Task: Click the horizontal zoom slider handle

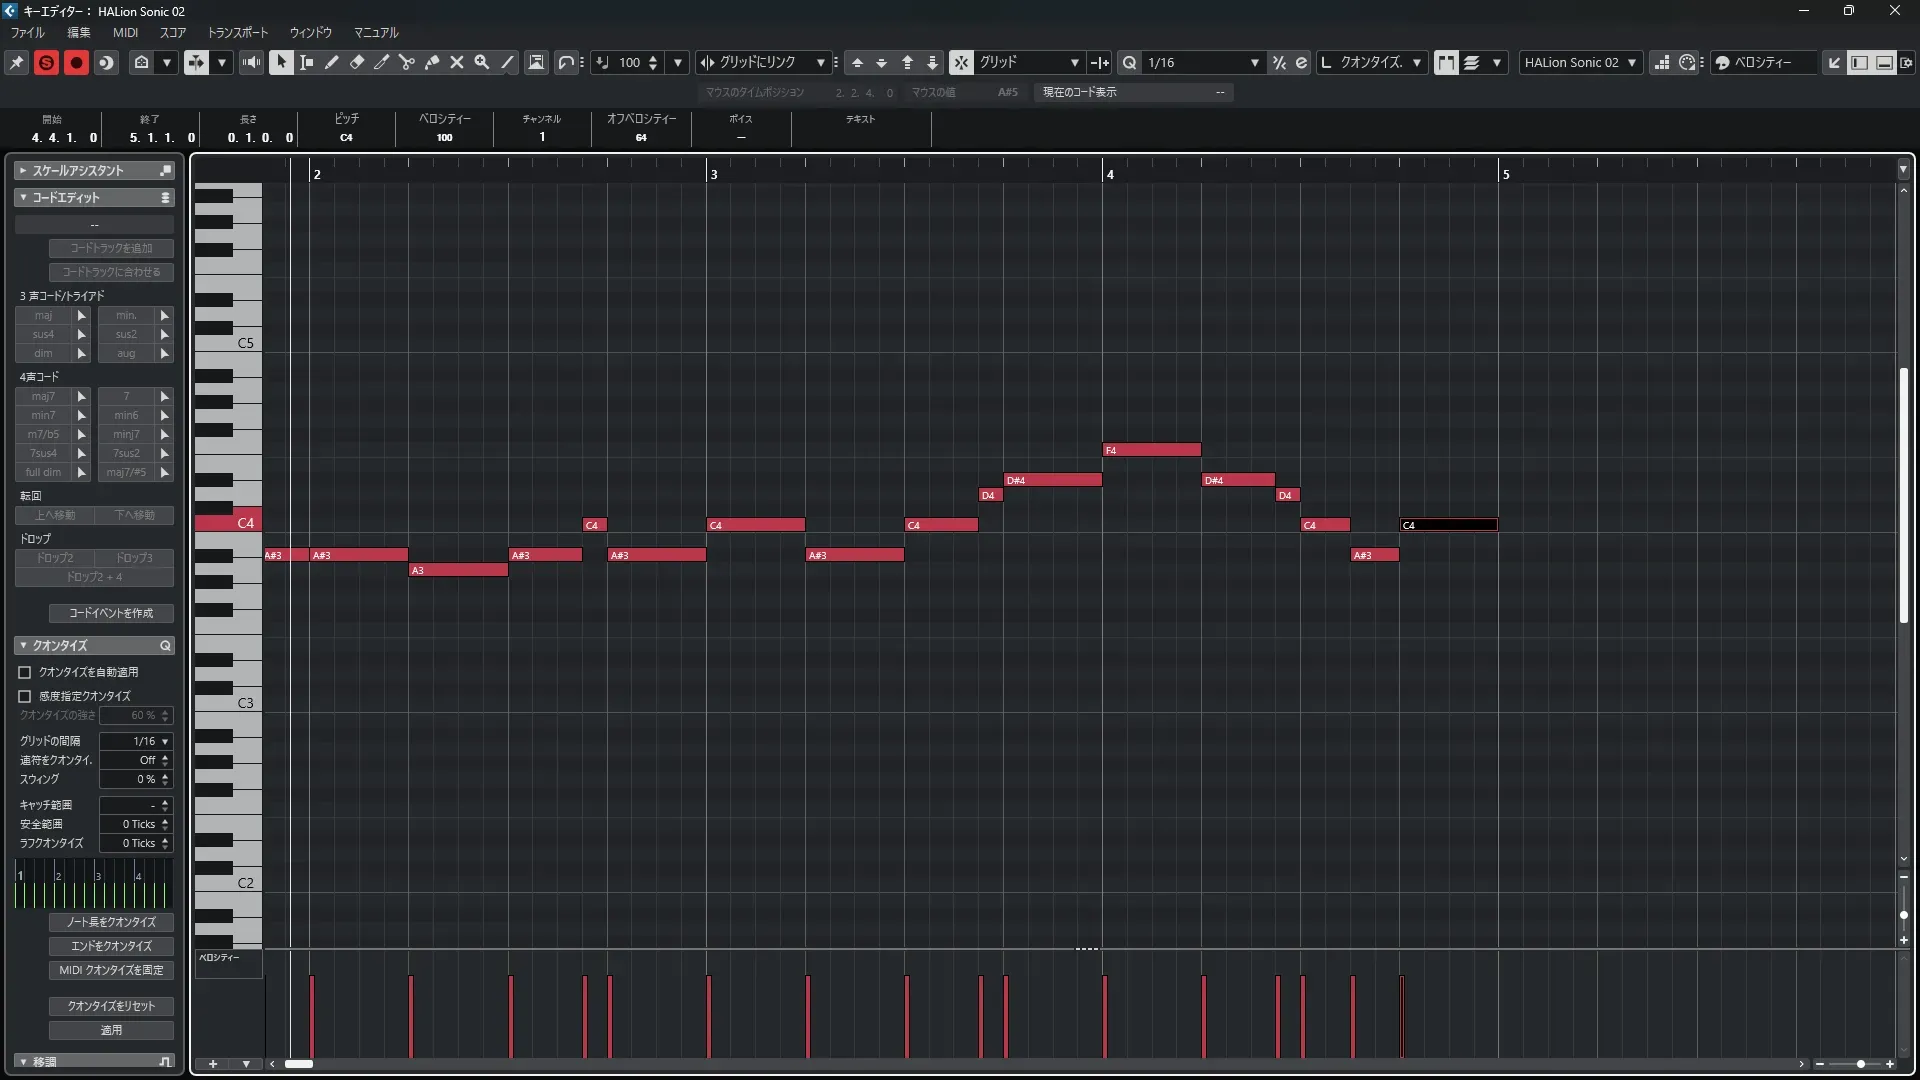Action: coord(1860,1064)
